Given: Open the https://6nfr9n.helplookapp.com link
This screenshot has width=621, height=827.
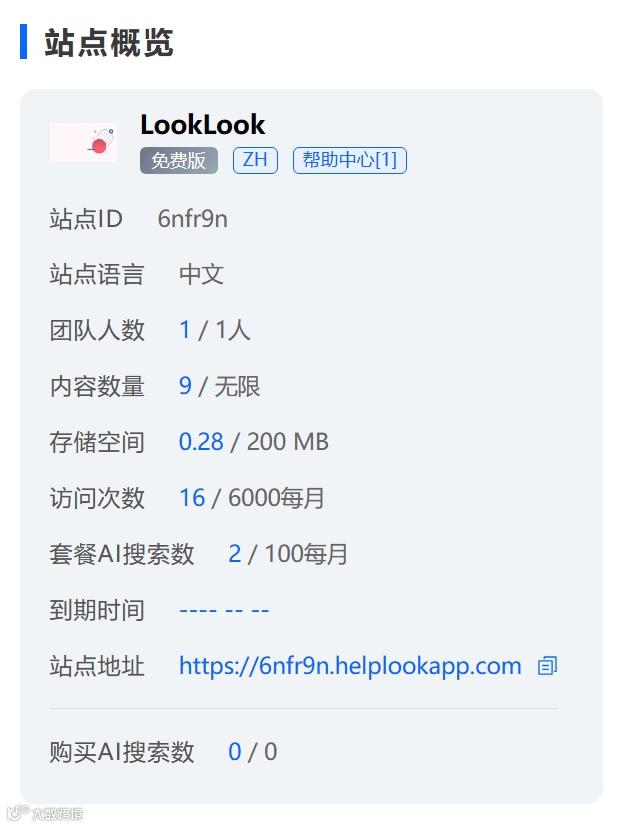Looking at the screenshot, I should coord(350,666).
